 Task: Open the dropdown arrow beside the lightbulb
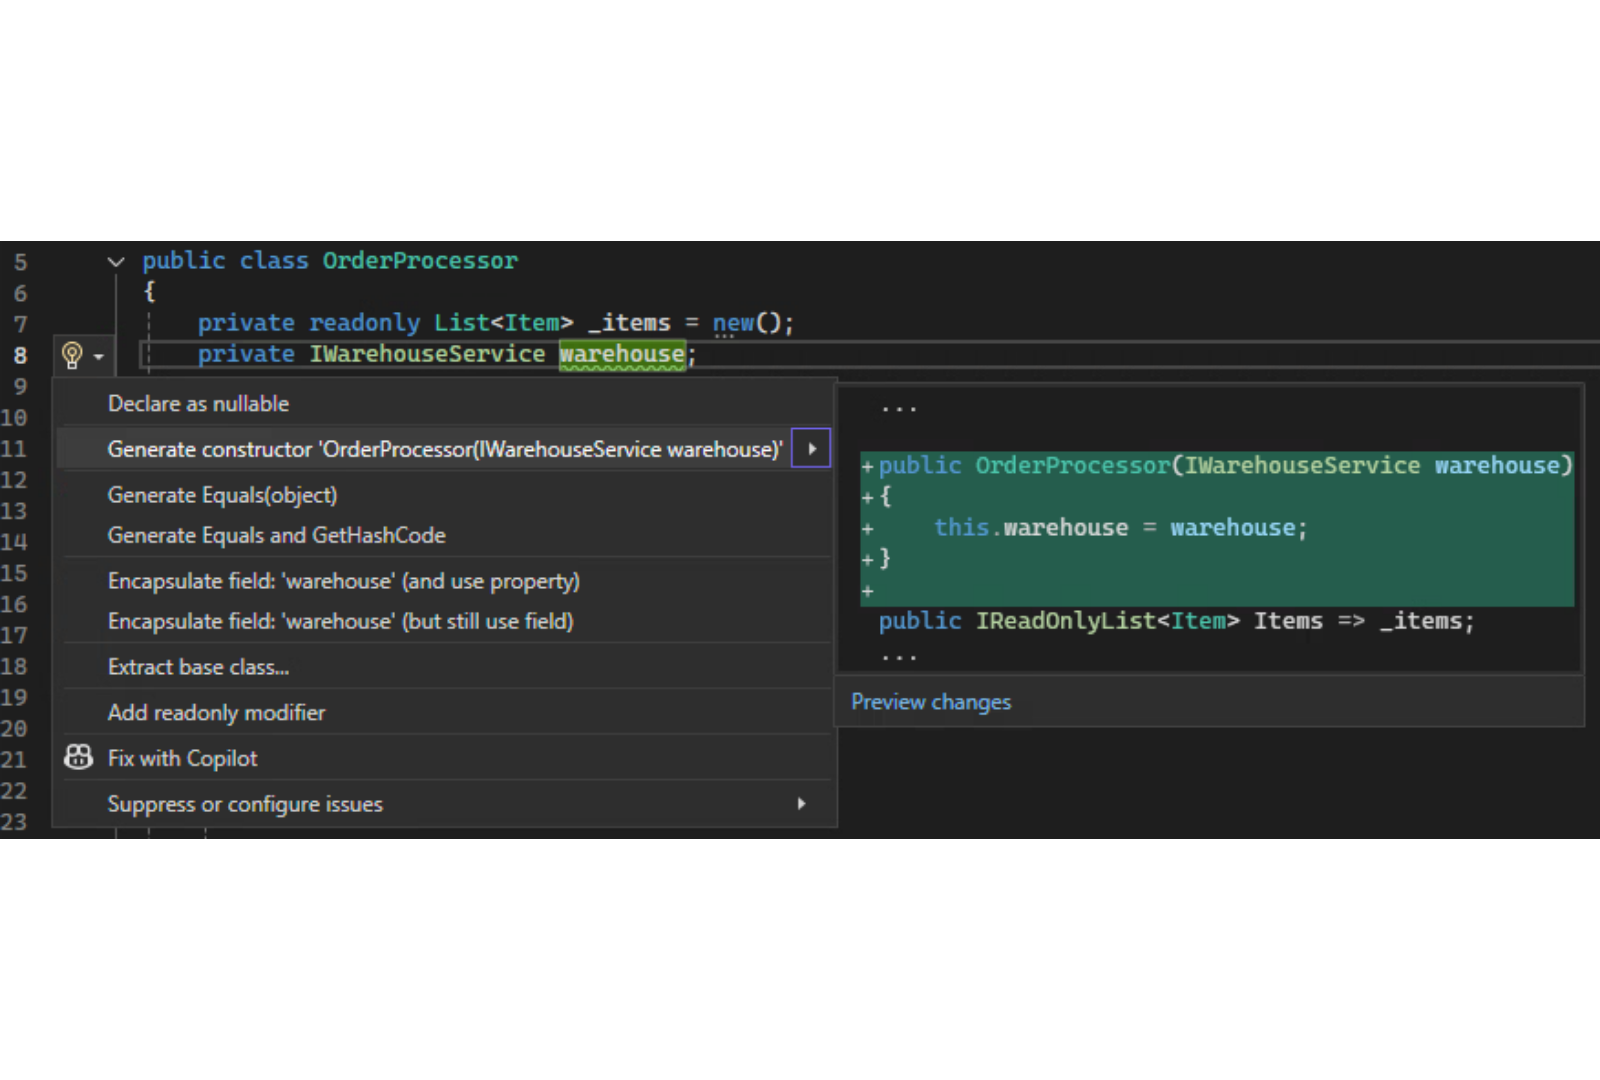[98, 357]
